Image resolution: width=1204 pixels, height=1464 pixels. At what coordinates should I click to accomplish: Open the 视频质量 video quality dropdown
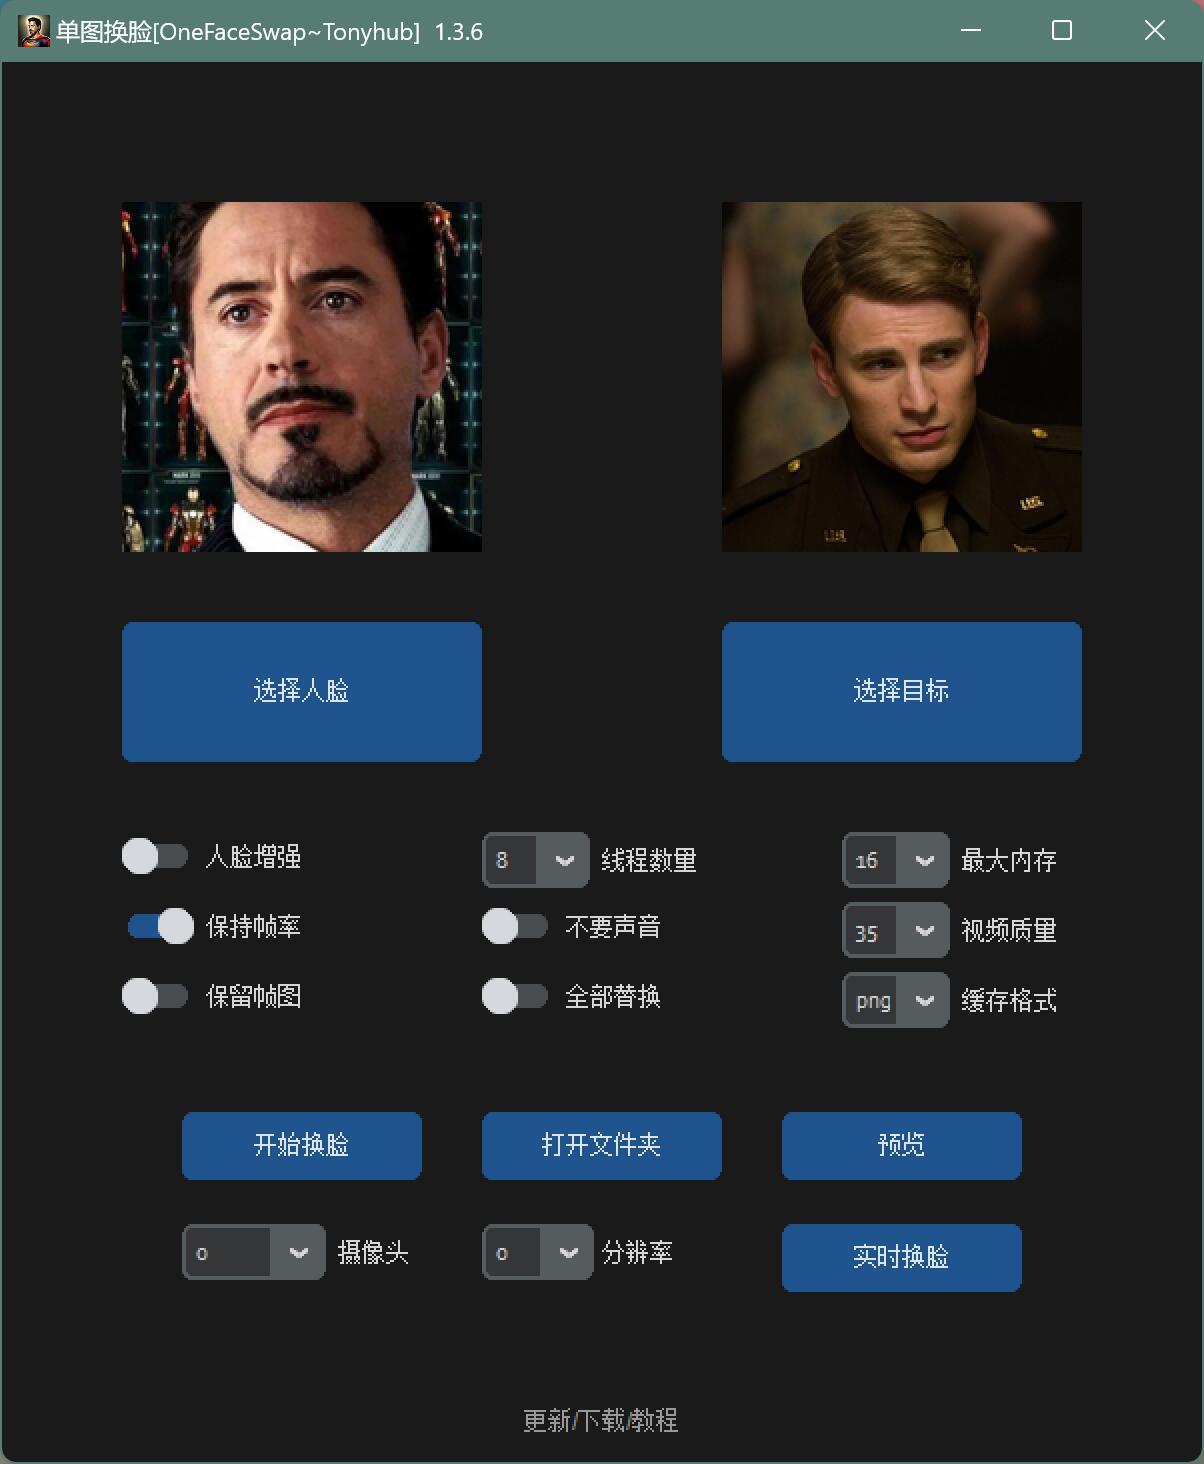pos(896,930)
